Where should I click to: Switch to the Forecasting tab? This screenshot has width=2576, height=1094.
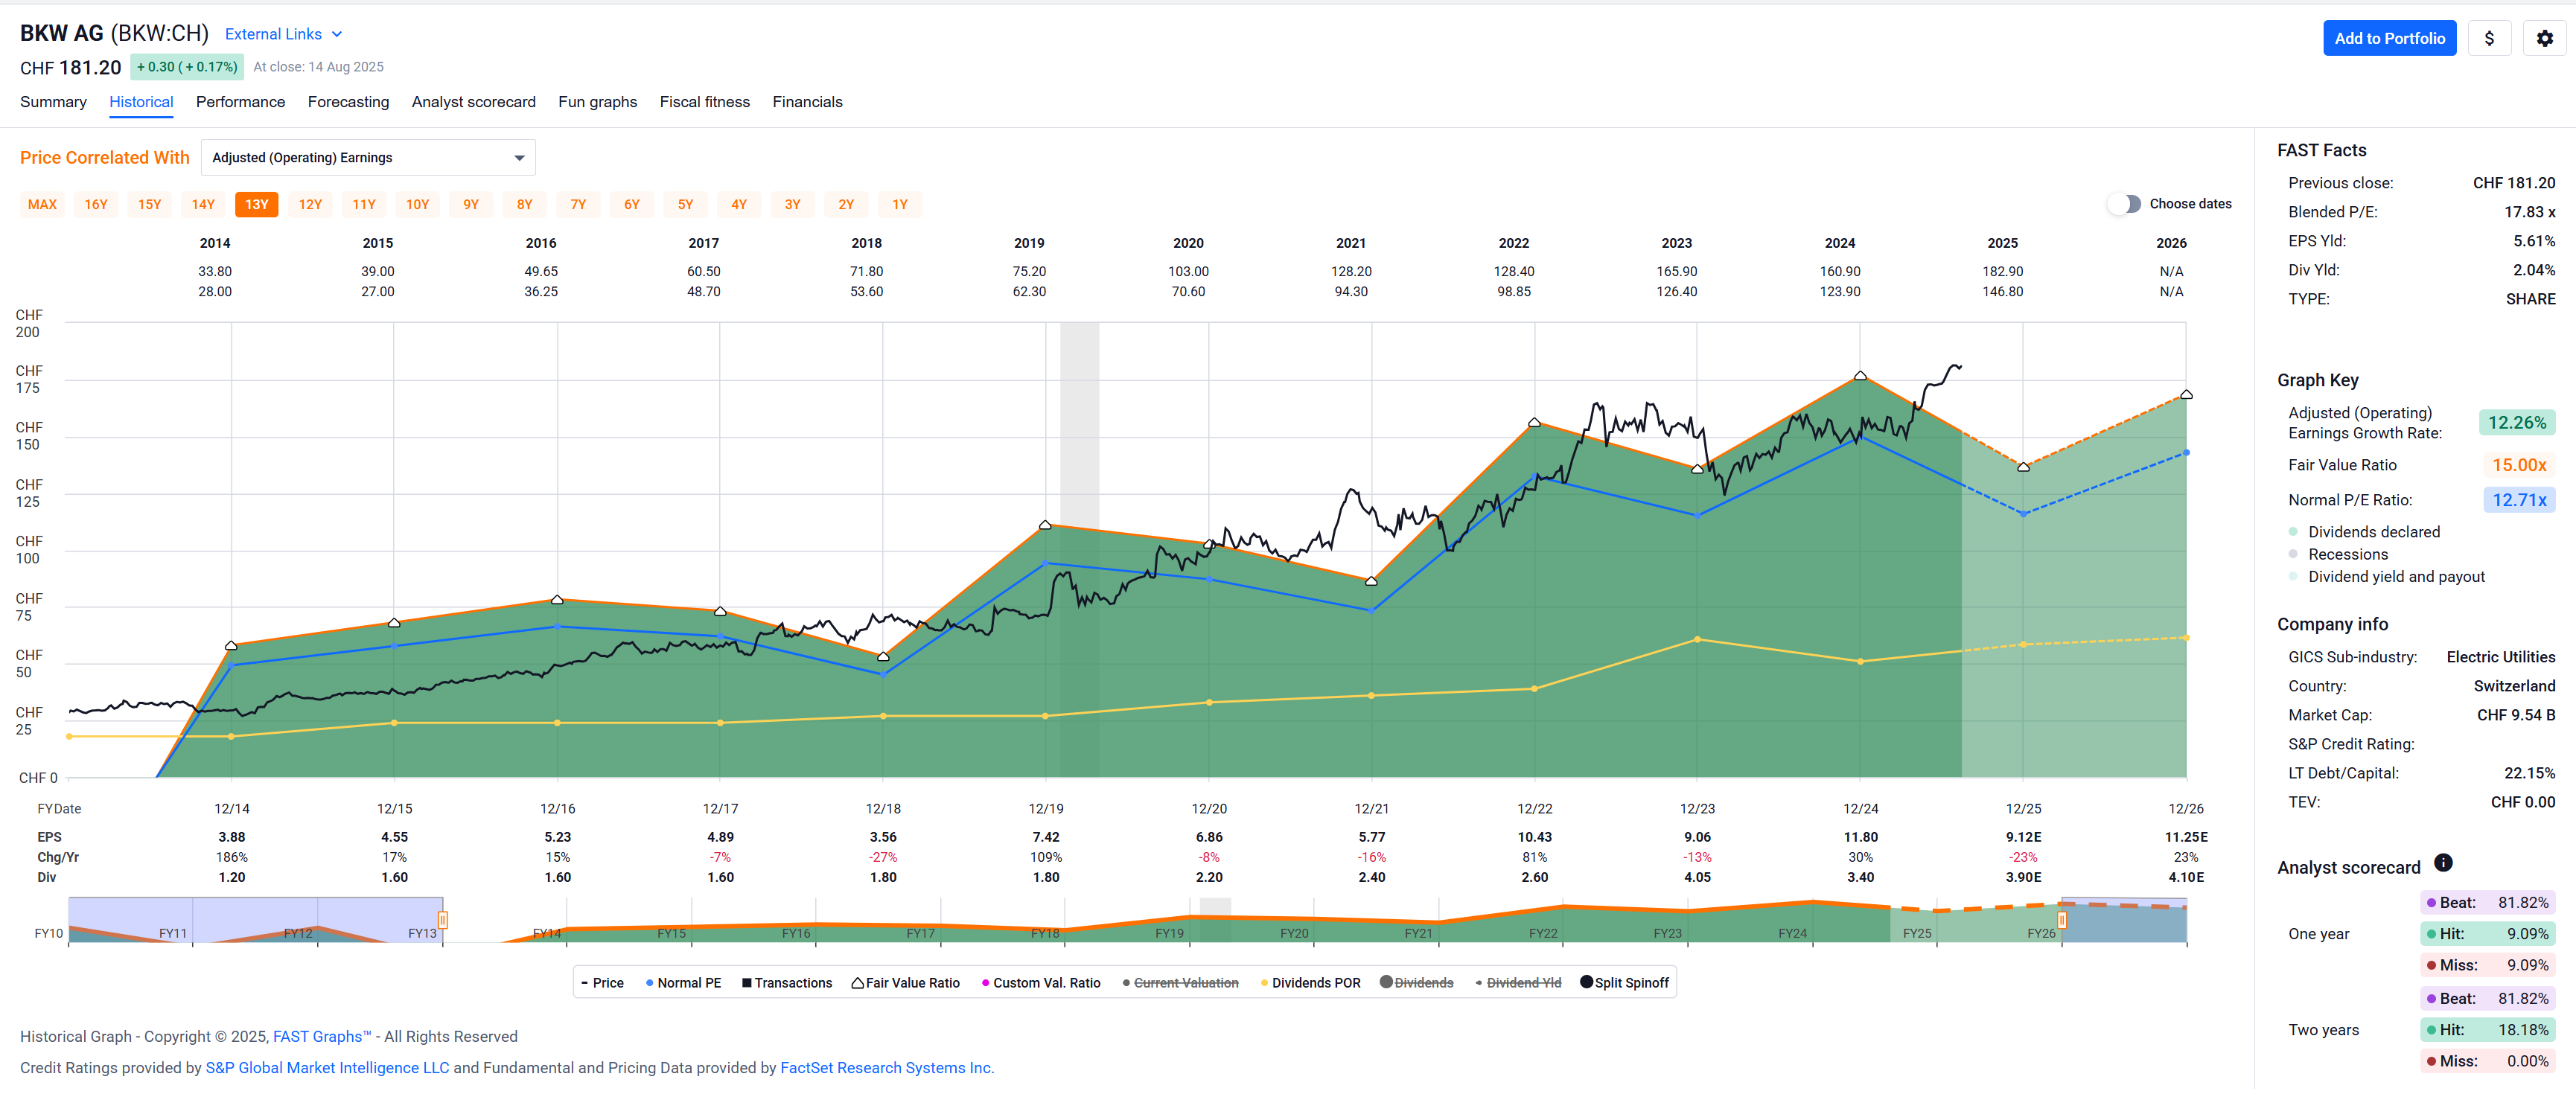[348, 102]
